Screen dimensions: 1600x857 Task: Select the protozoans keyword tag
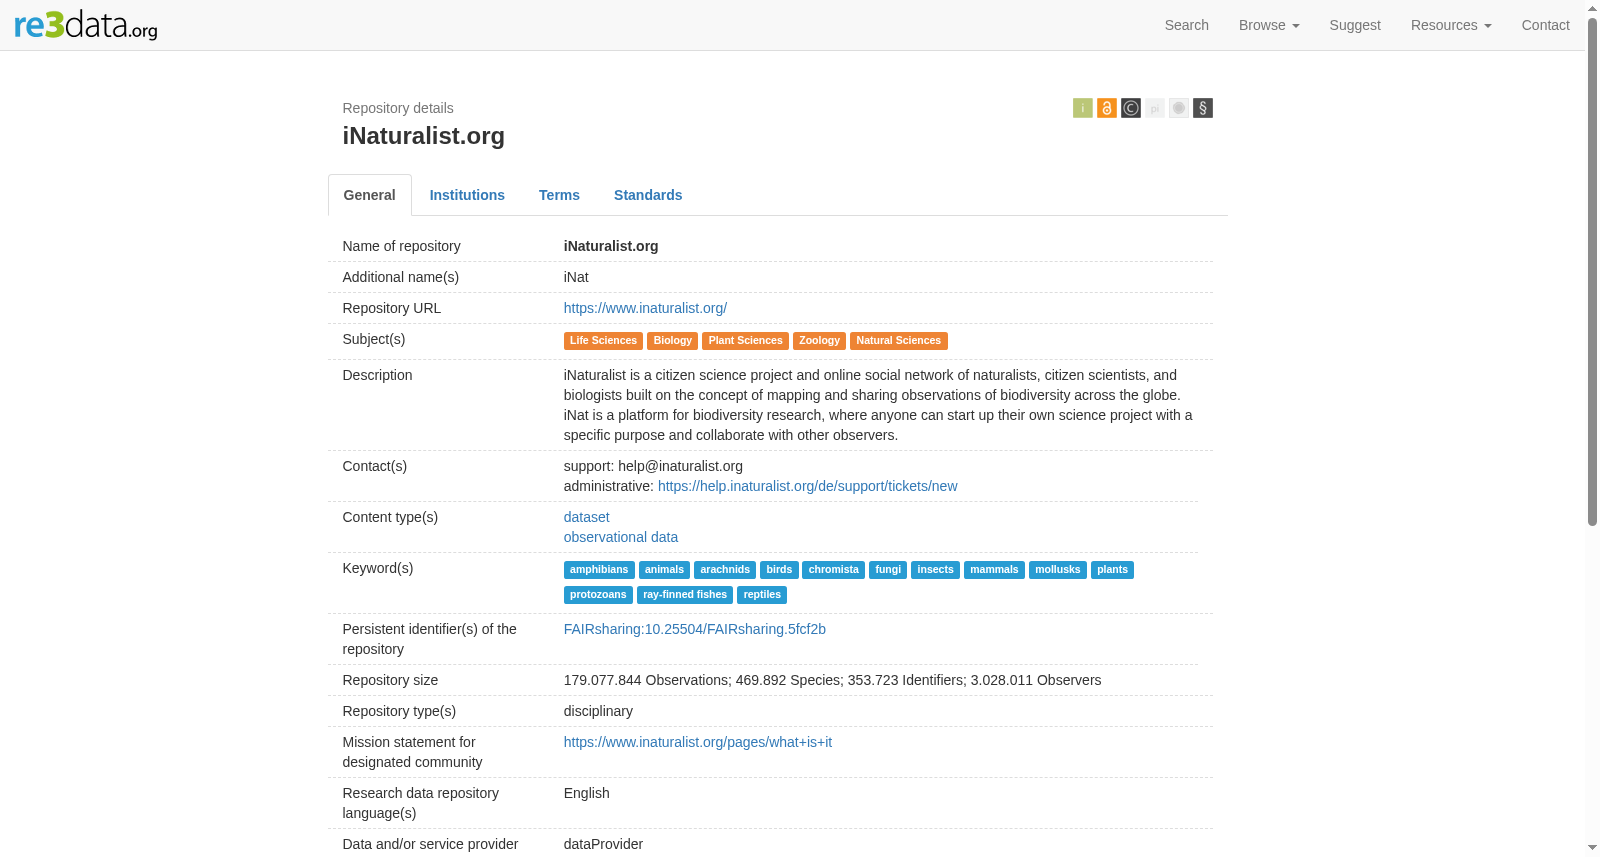598,595
